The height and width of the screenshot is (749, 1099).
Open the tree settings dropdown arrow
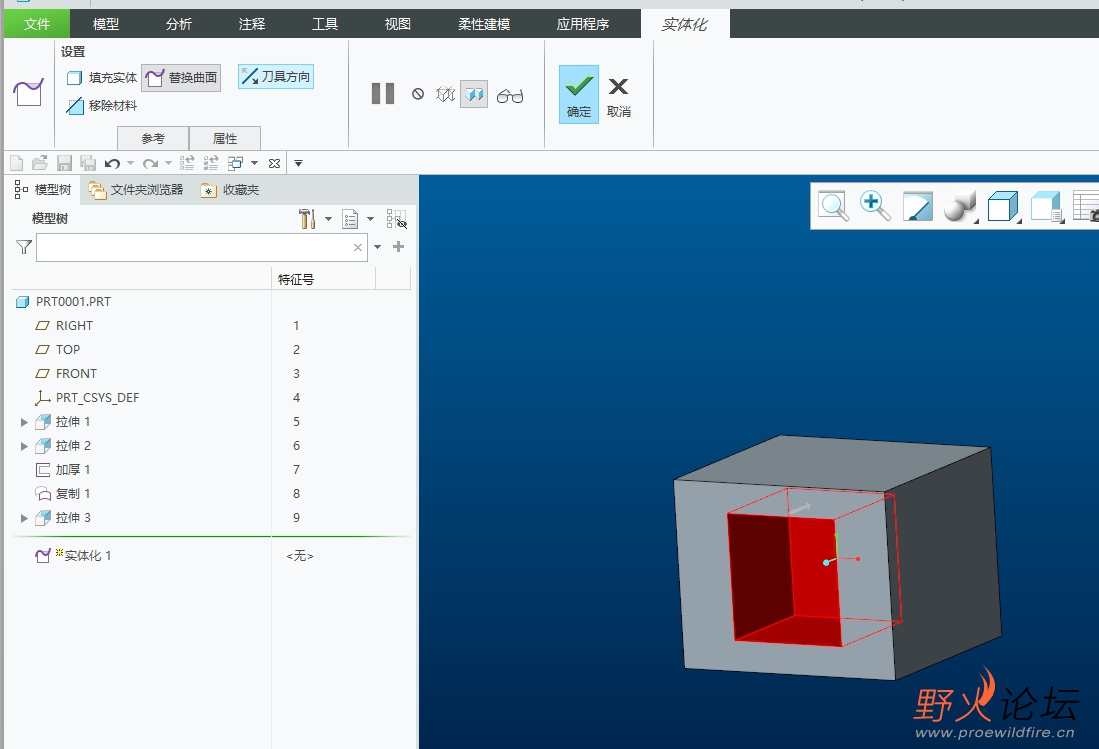click(x=328, y=219)
